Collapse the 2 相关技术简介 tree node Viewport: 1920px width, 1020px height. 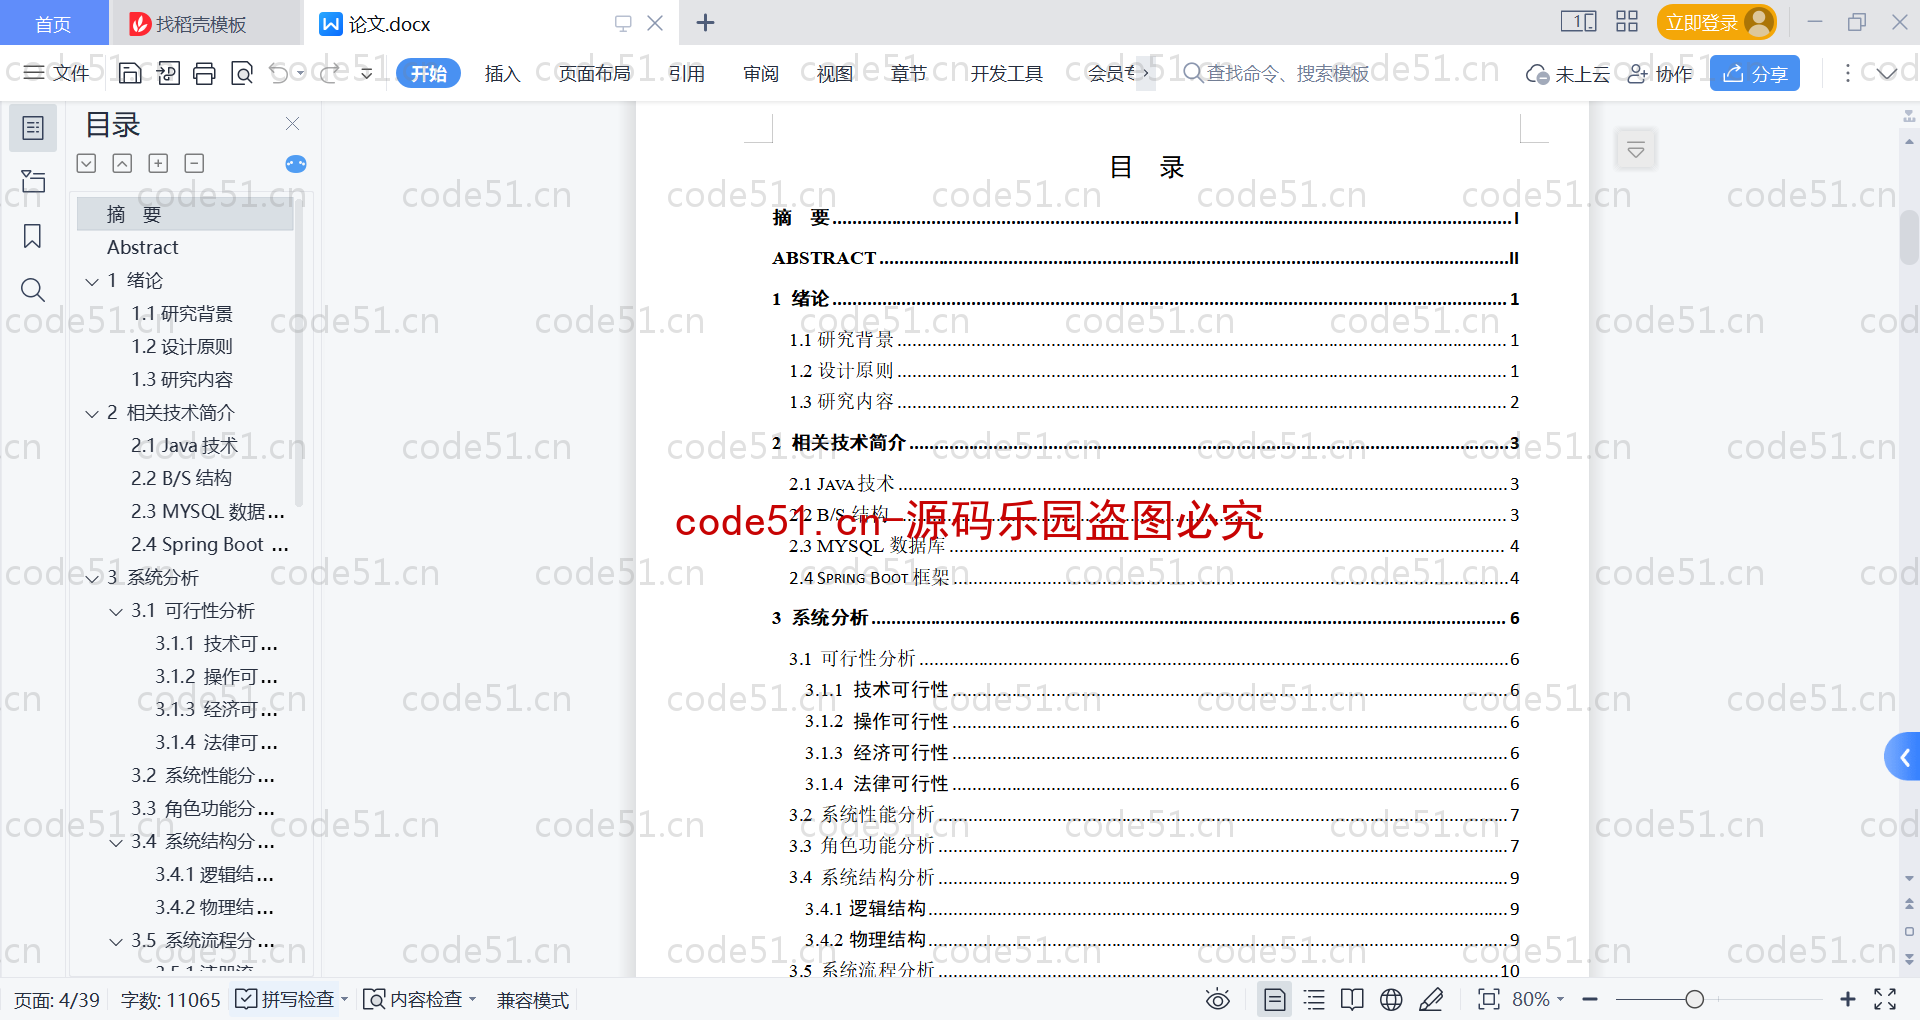(92, 413)
